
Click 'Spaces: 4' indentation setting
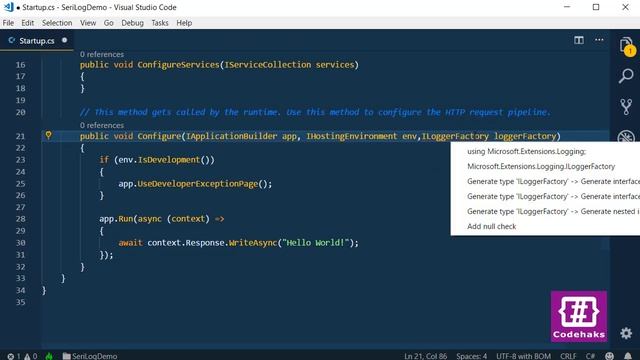(x=471, y=356)
